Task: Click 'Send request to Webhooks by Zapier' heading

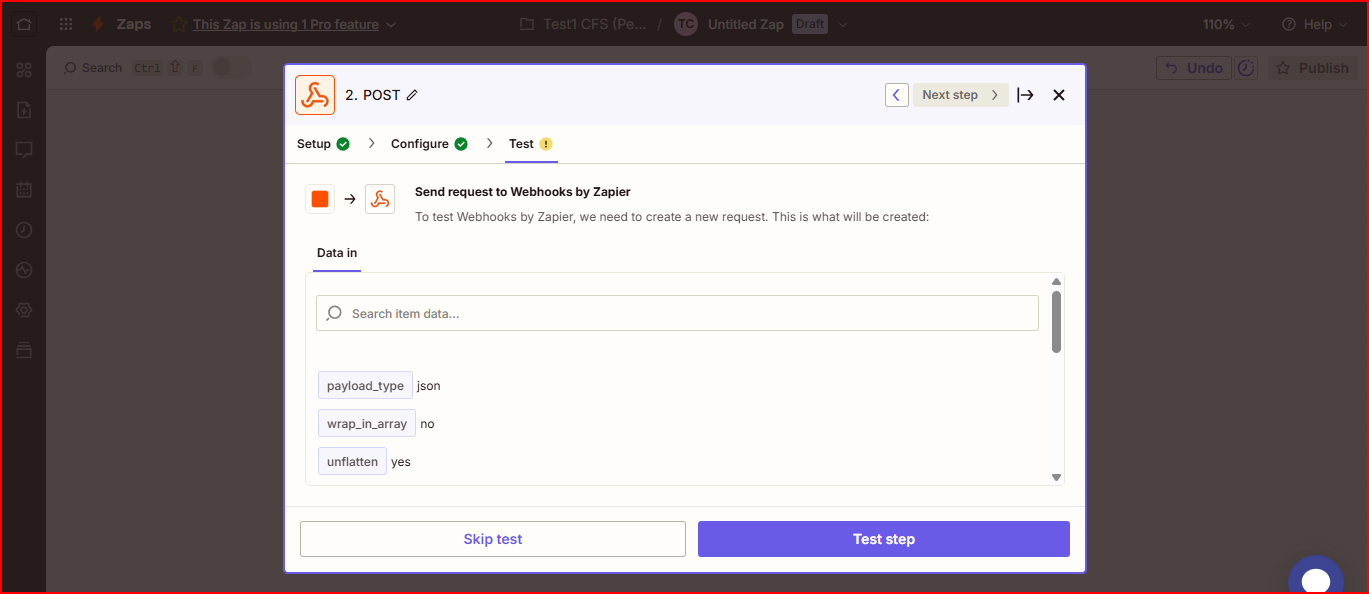Action: pyautogui.click(x=523, y=191)
